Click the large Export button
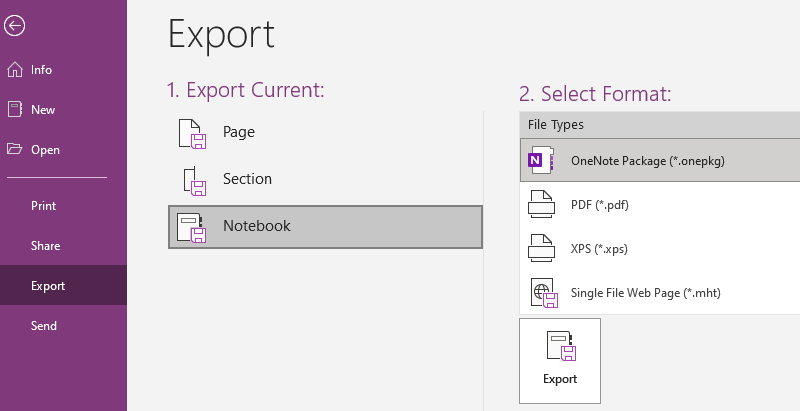Image resolution: width=800 pixels, height=411 pixels. [x=560, y=361]
